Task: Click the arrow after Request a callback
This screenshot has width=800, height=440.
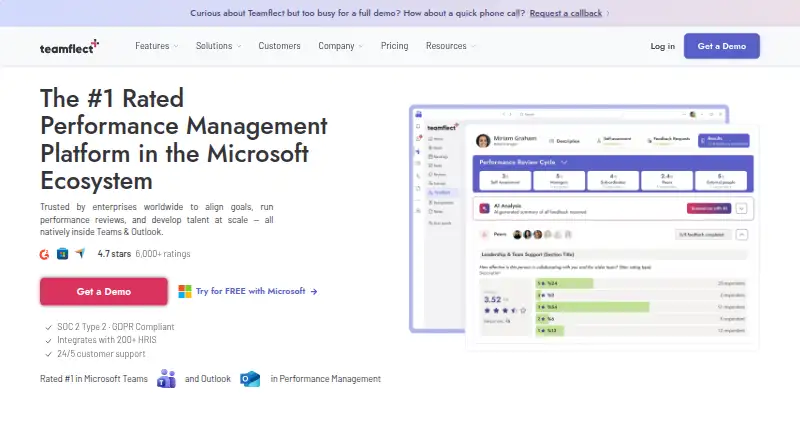Action: click(608, 13)
